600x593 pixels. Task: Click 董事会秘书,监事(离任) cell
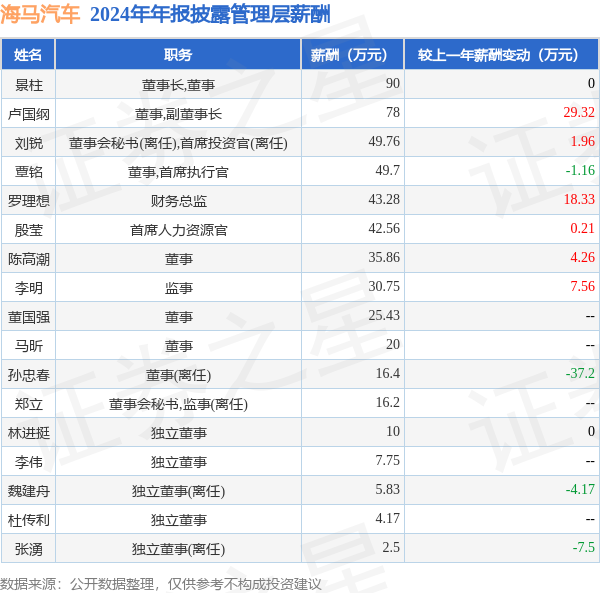[178, 404]
